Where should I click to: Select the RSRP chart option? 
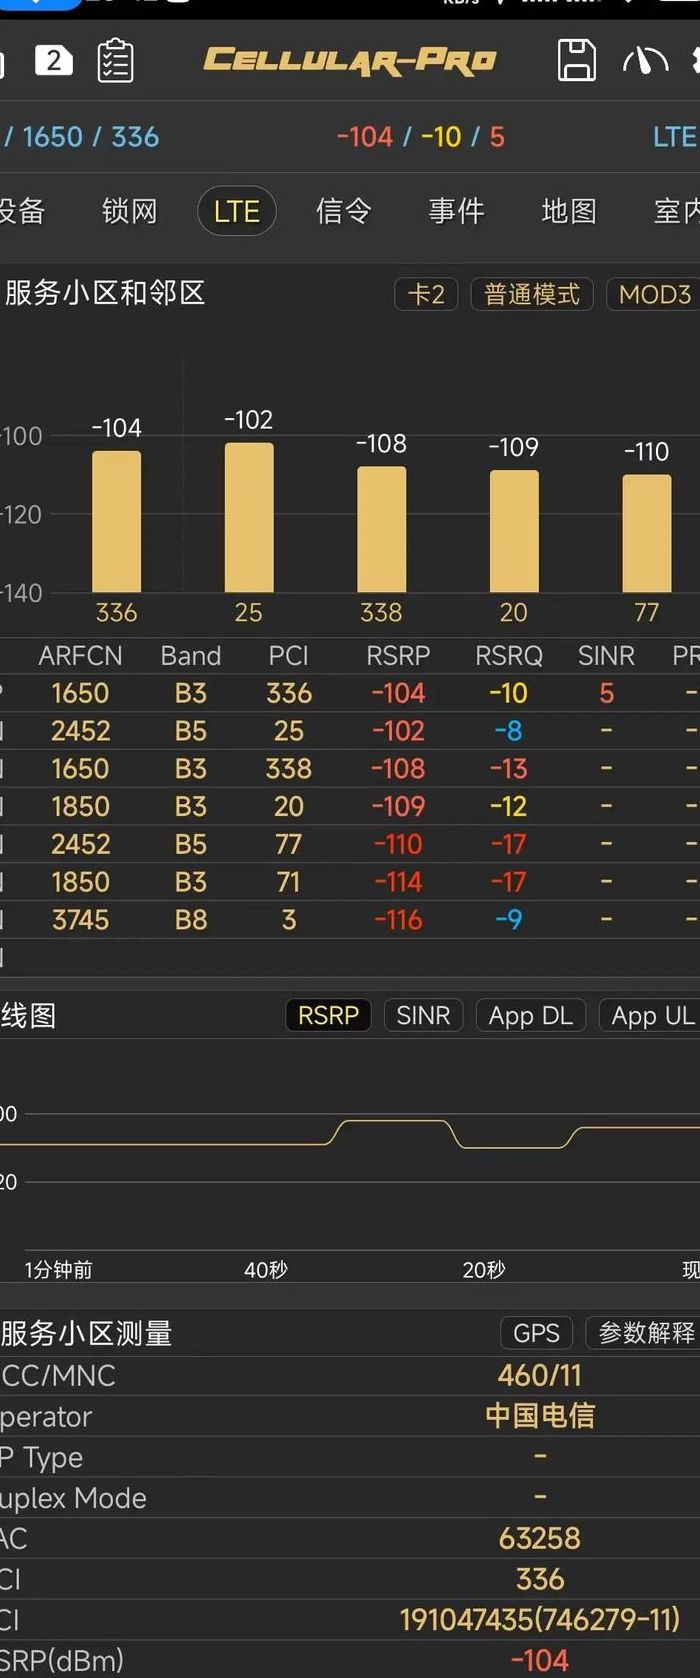pos(328,1015)
